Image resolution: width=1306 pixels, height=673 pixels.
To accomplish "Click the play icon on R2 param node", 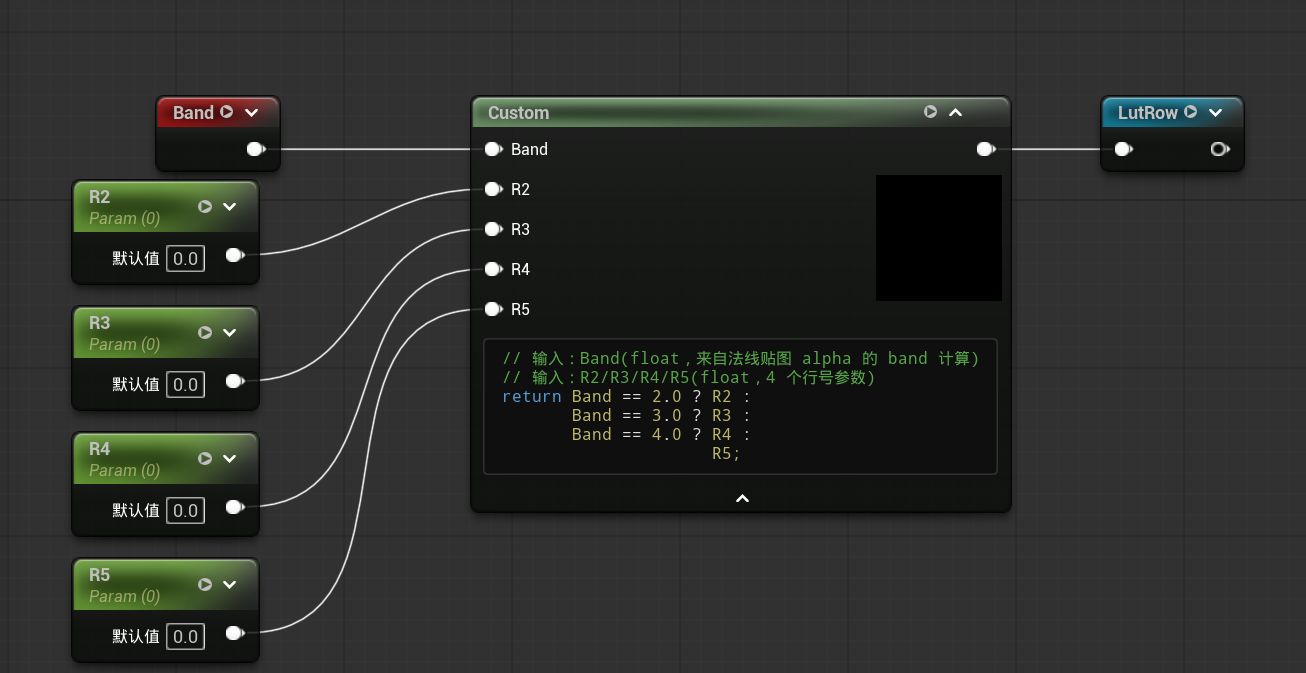I will point(205,207).
